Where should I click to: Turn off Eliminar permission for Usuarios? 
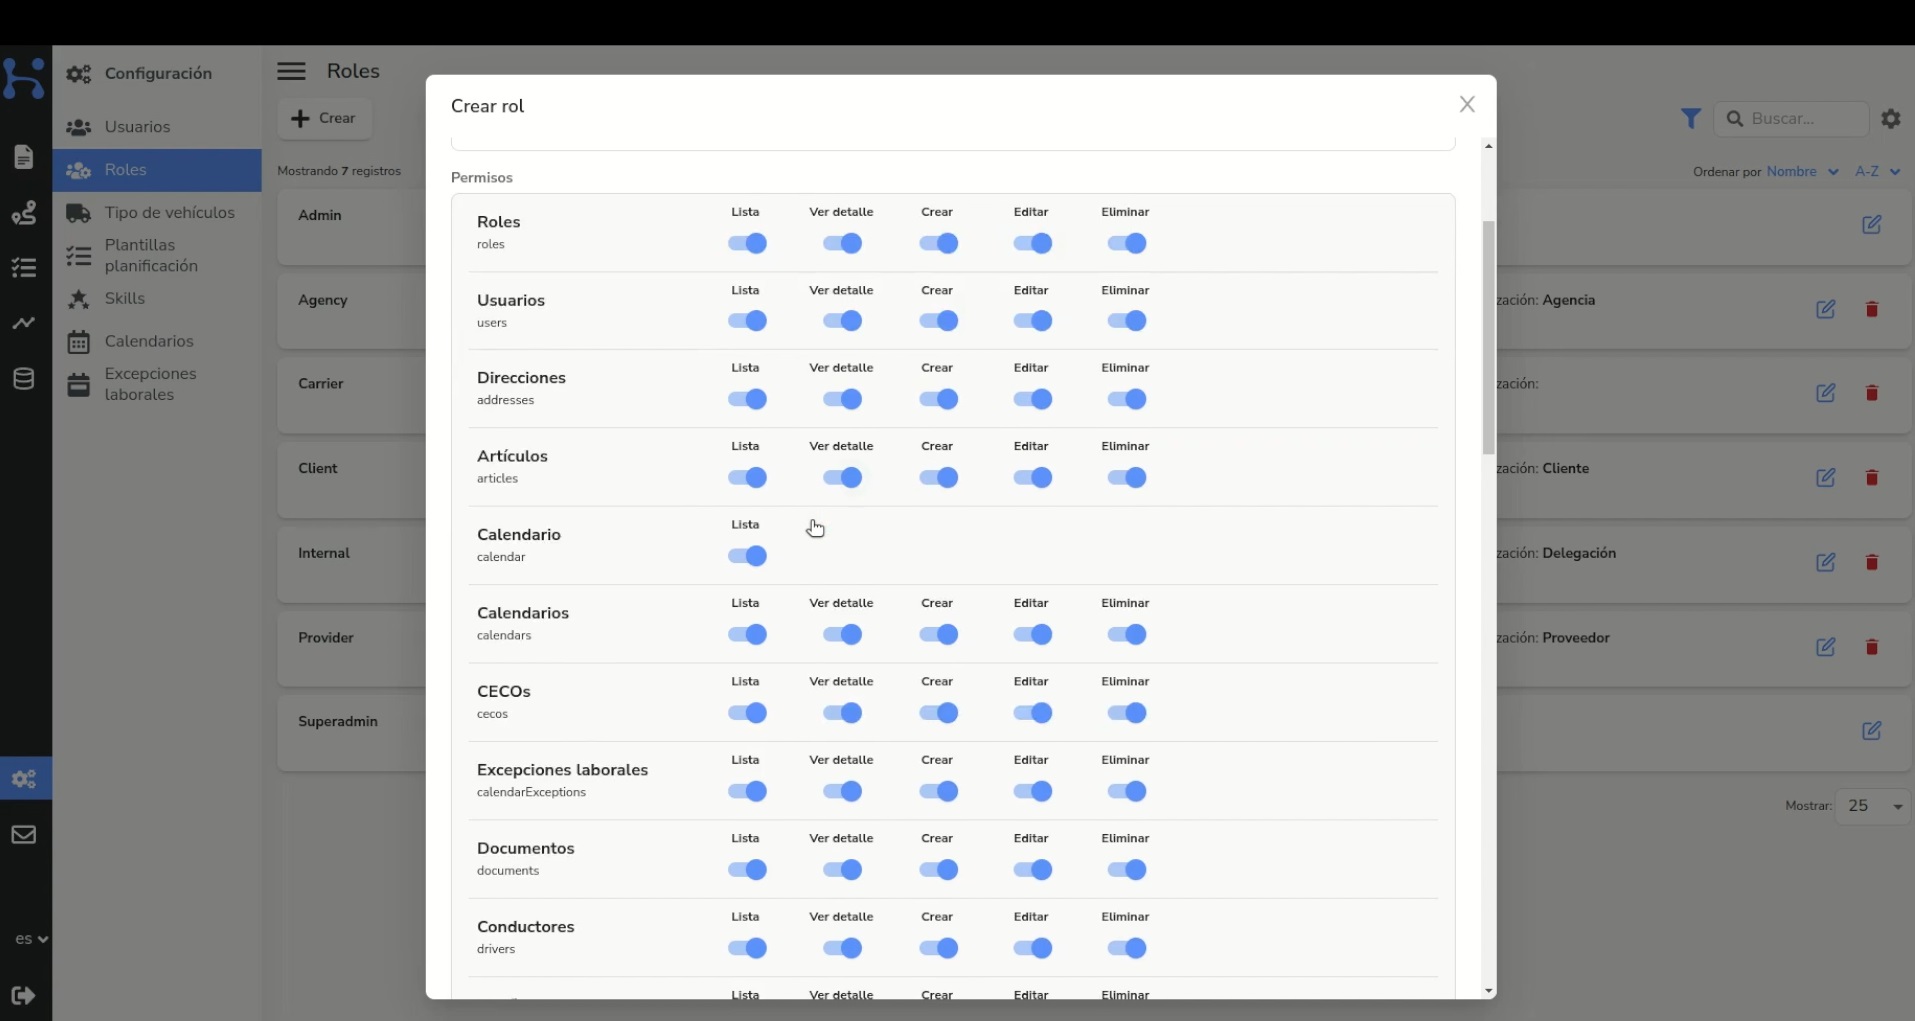pyautogui.click(x=1127, y=321)
